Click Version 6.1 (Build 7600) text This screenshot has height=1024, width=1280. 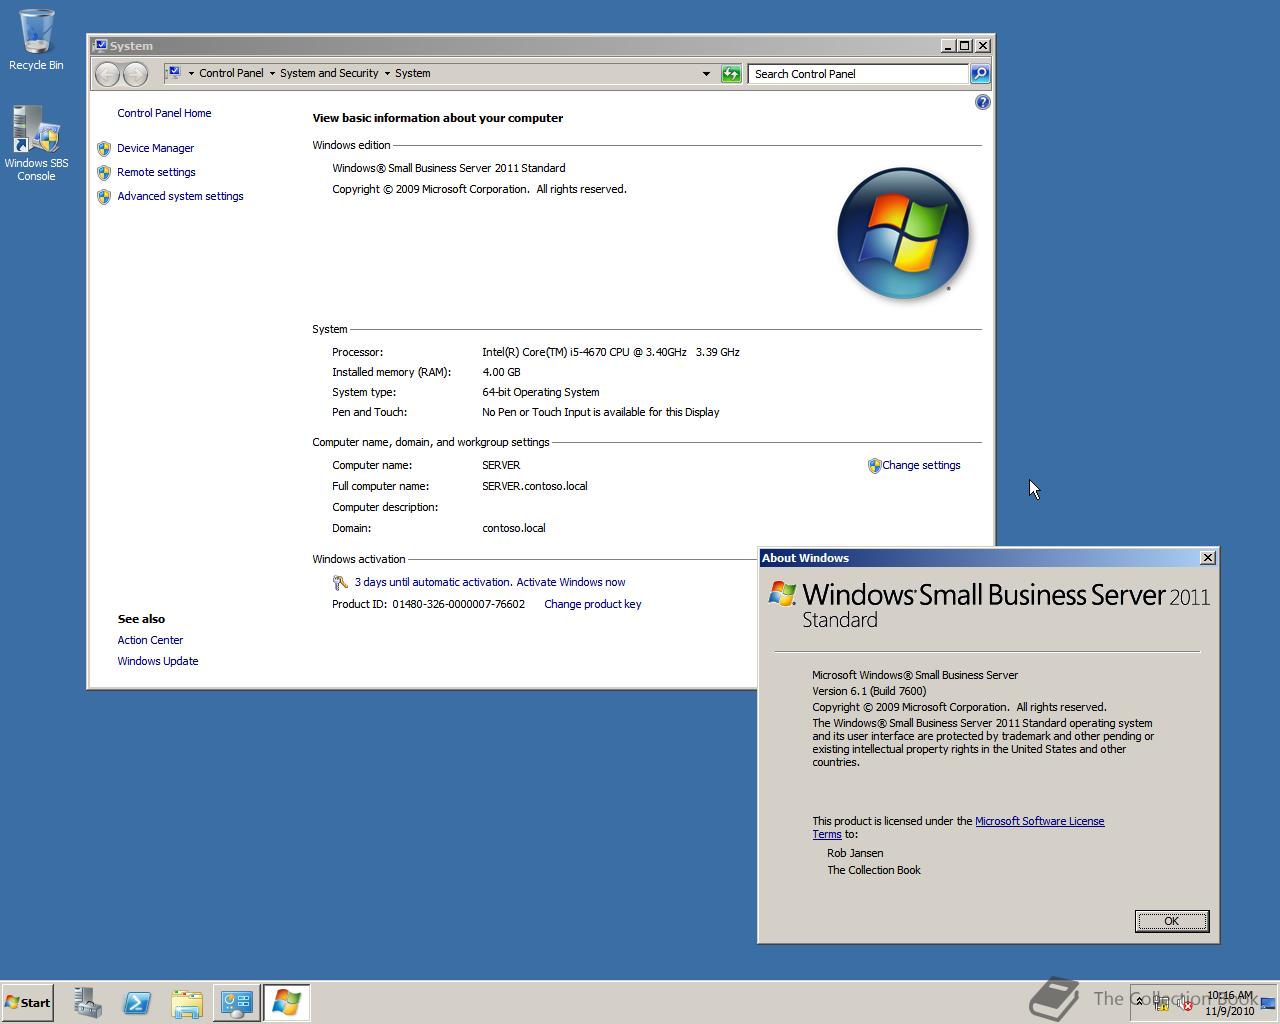(869, 691)
